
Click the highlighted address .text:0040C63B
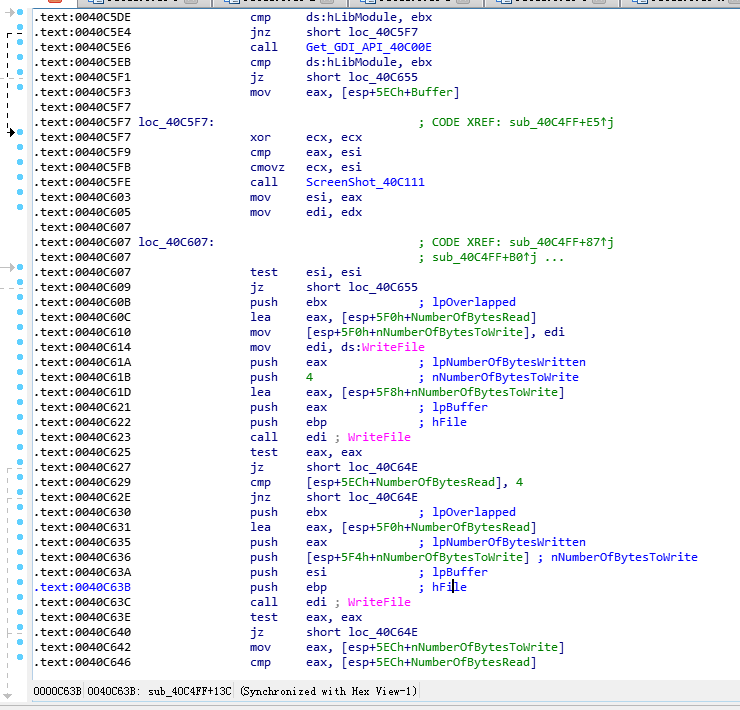[x=82, y=587]
